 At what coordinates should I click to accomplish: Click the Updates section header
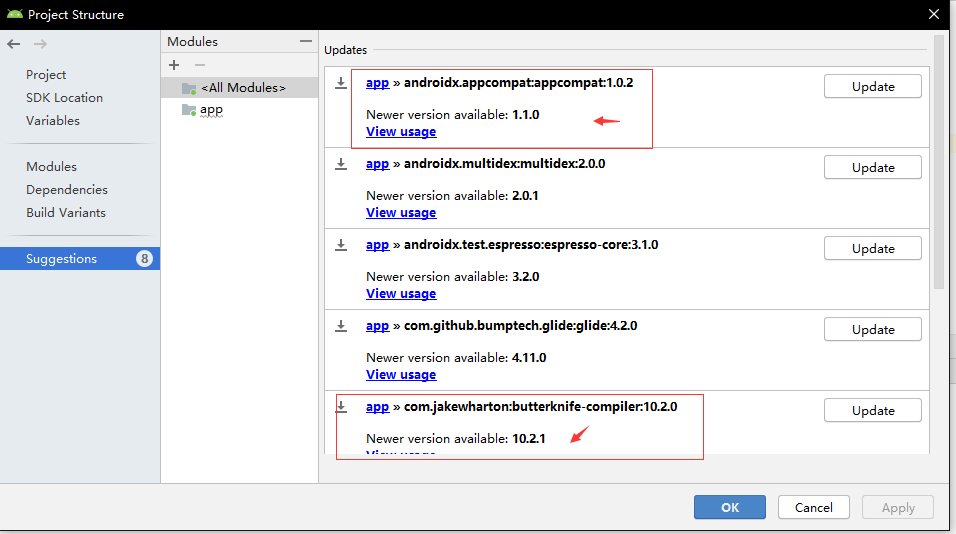tap(346, 50)
